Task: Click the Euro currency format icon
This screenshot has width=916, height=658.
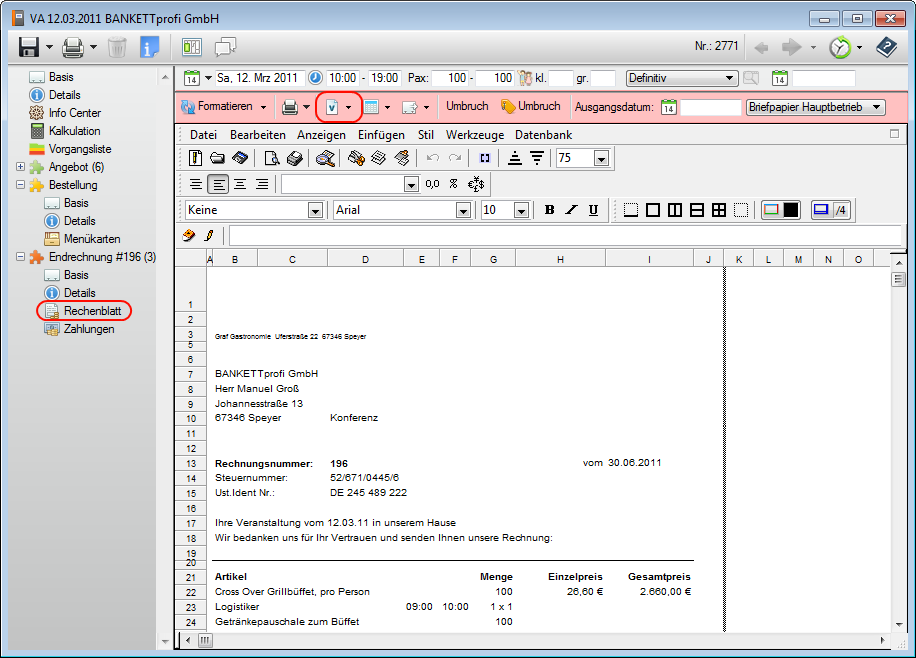Action: point(476,184)
